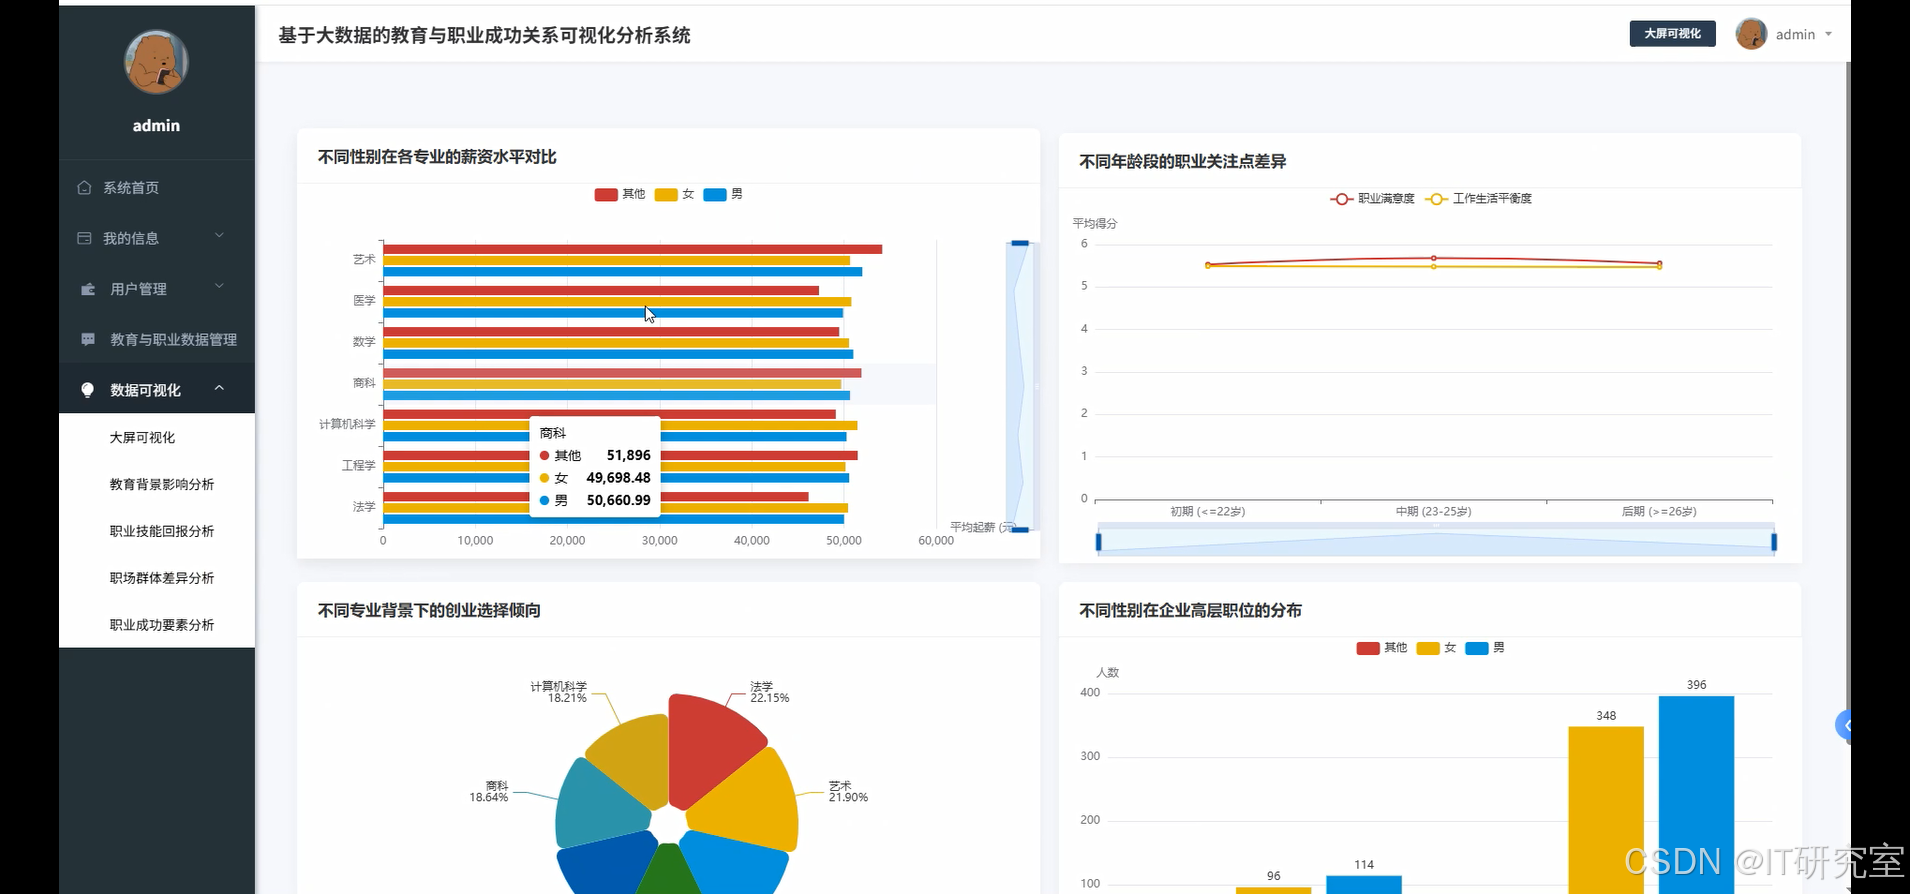Viewport: 1910px width, 894px height.
Task: Click the 艺术 red salary bar
Action: click(632, 249)
